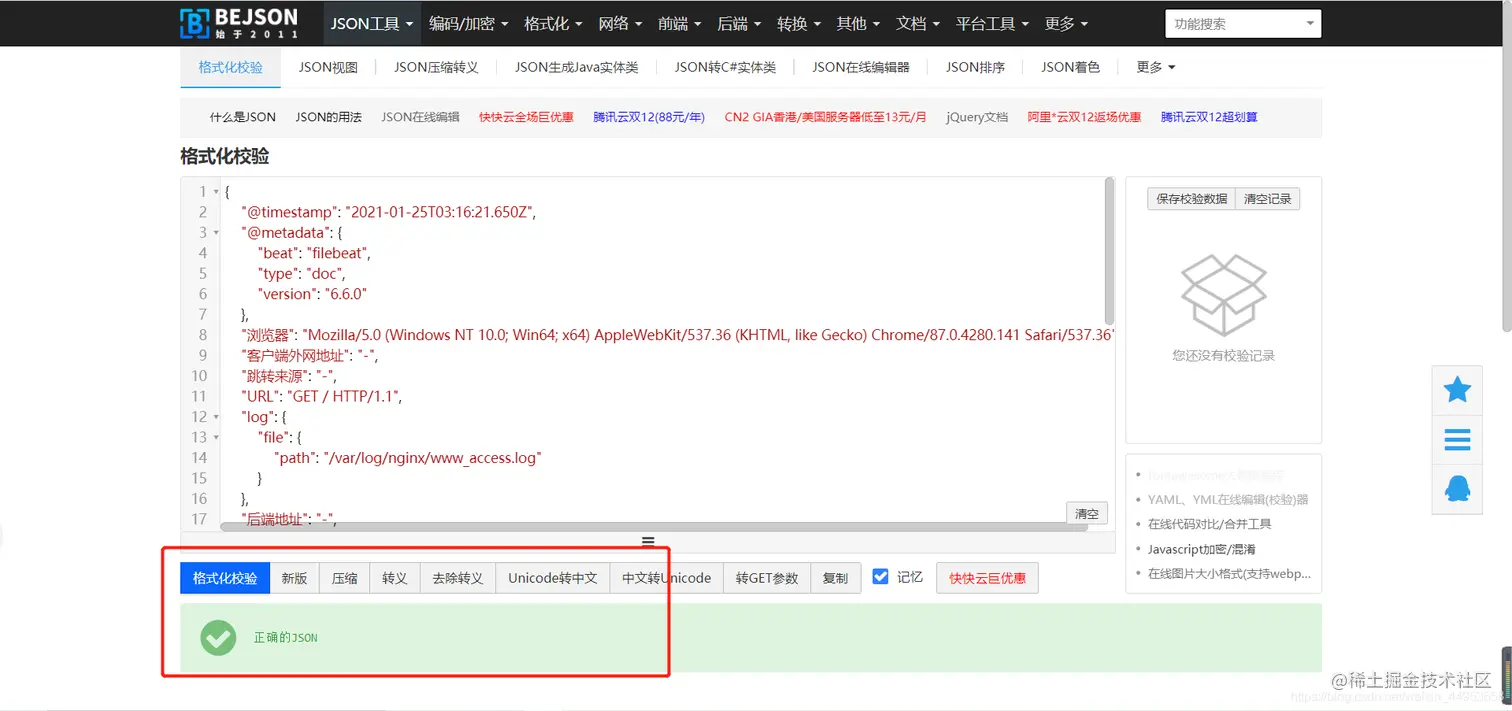
Task: Open the 后端 dropdown menu
Action: [x=739, y=23]
